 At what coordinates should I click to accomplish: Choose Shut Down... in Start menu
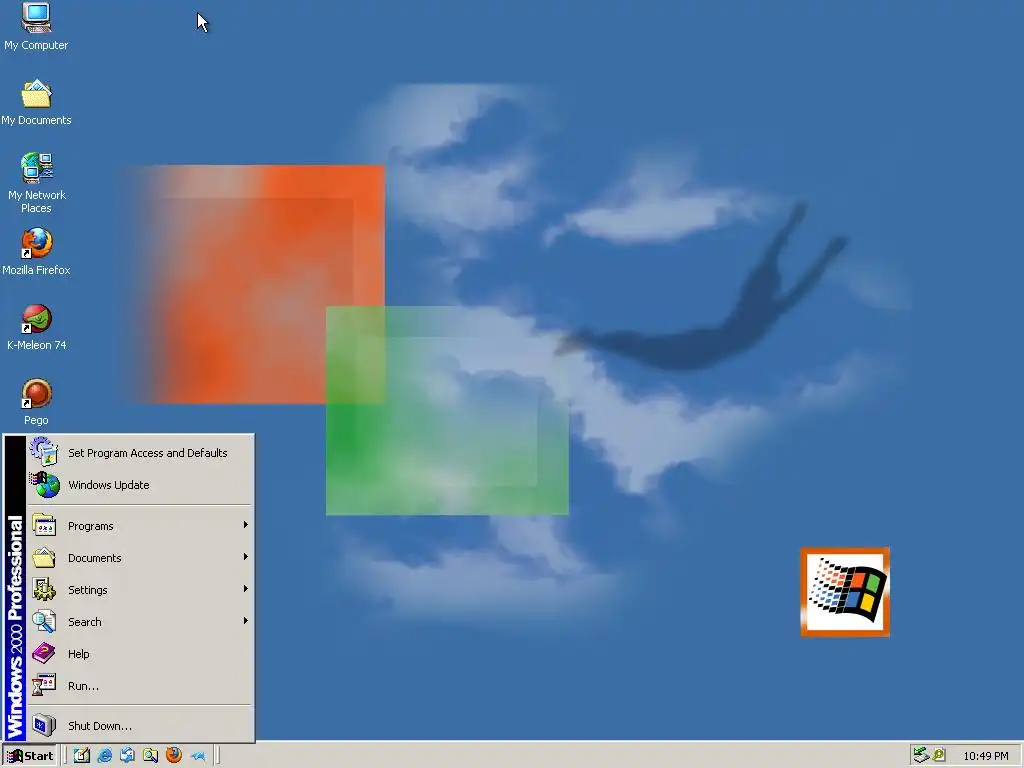pos(140,726)
